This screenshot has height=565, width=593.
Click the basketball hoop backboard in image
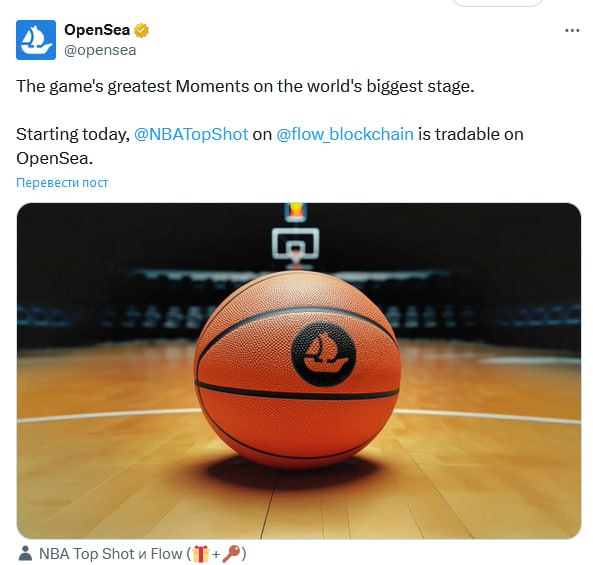tap(296, 244)
